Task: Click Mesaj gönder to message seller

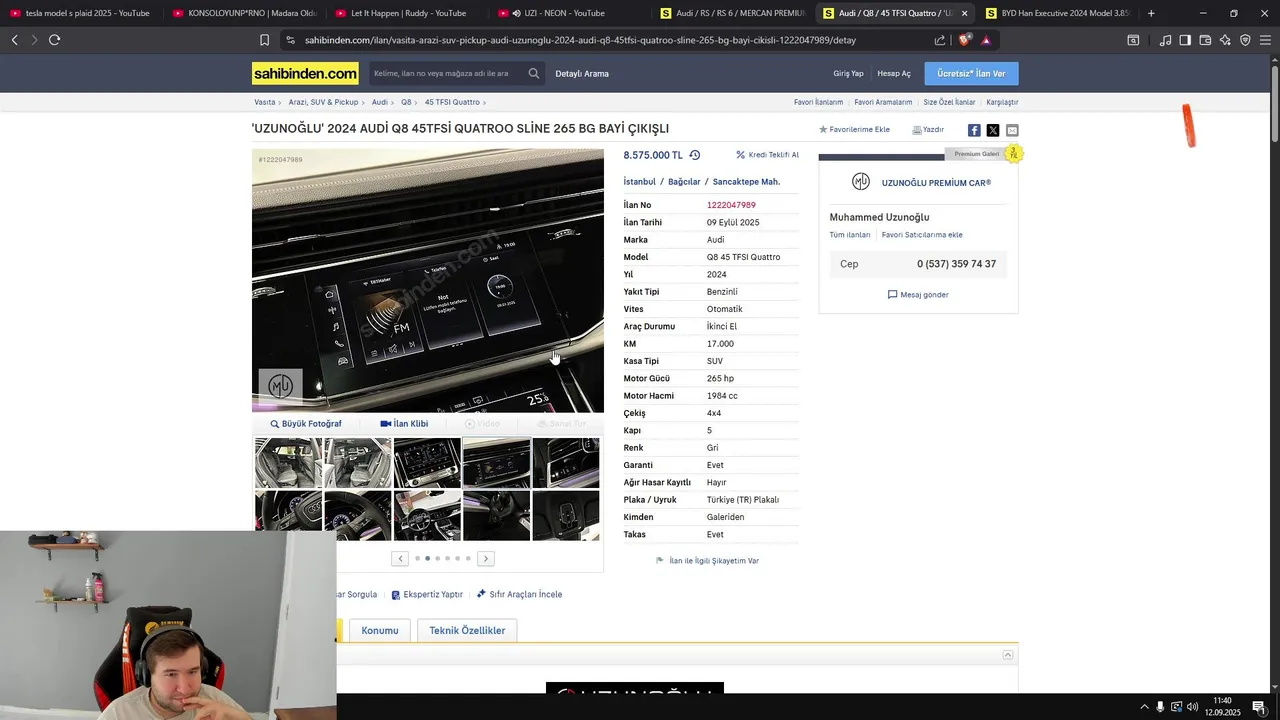Action: (918, 295)
